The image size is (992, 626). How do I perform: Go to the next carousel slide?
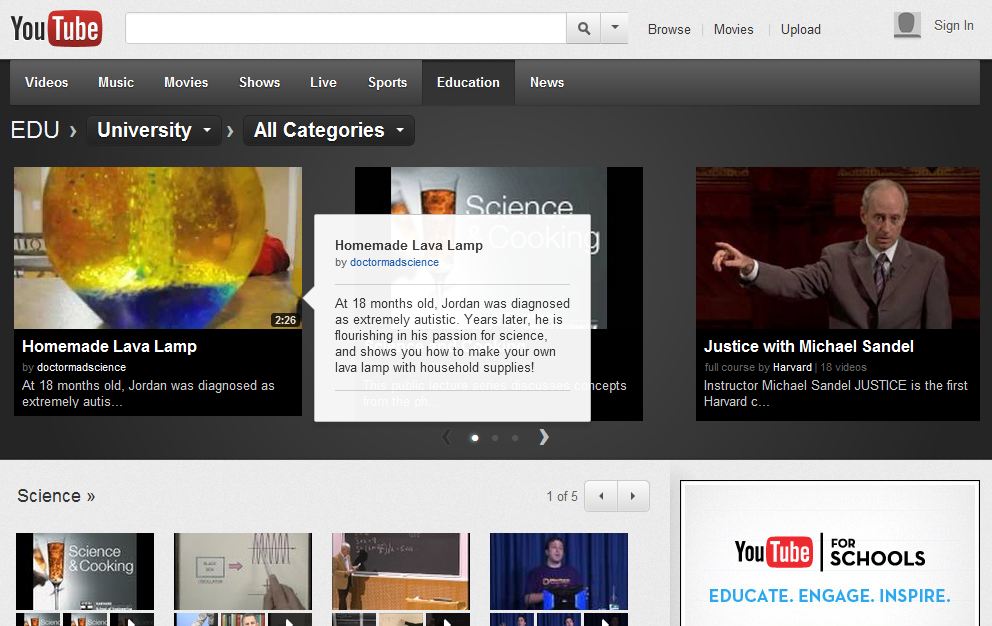point(543,437)
